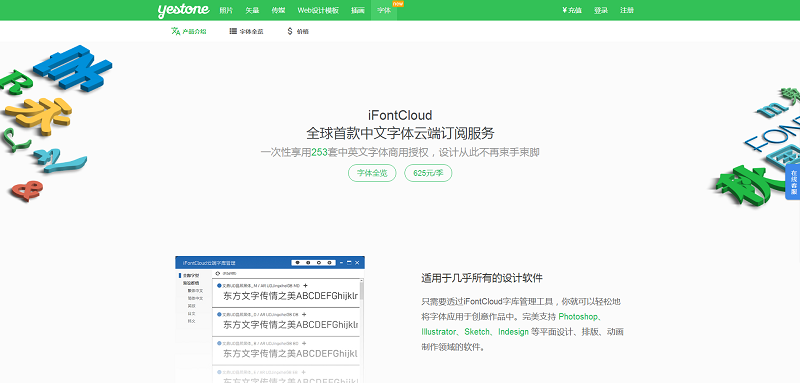This screenshot has width=800, height=383.
Task: Click the list icon beside 字体全览
Action: click(x=233, y=31)
